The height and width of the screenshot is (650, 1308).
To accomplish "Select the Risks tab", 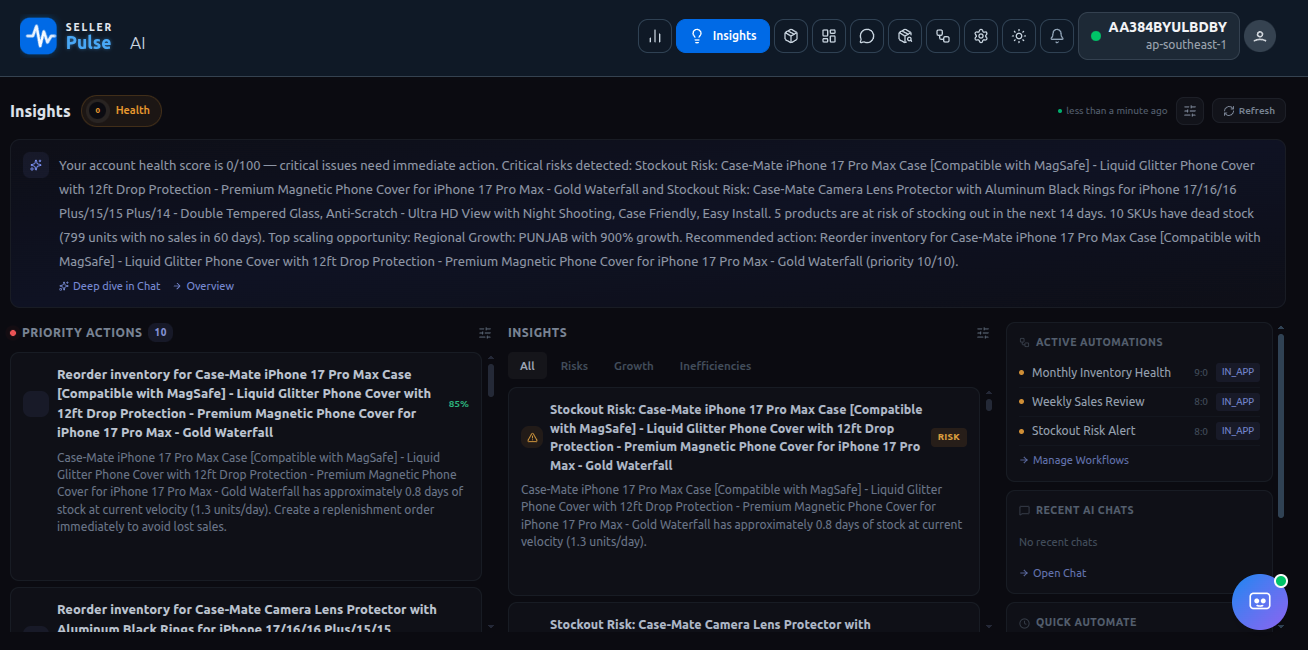I will 574,366.
